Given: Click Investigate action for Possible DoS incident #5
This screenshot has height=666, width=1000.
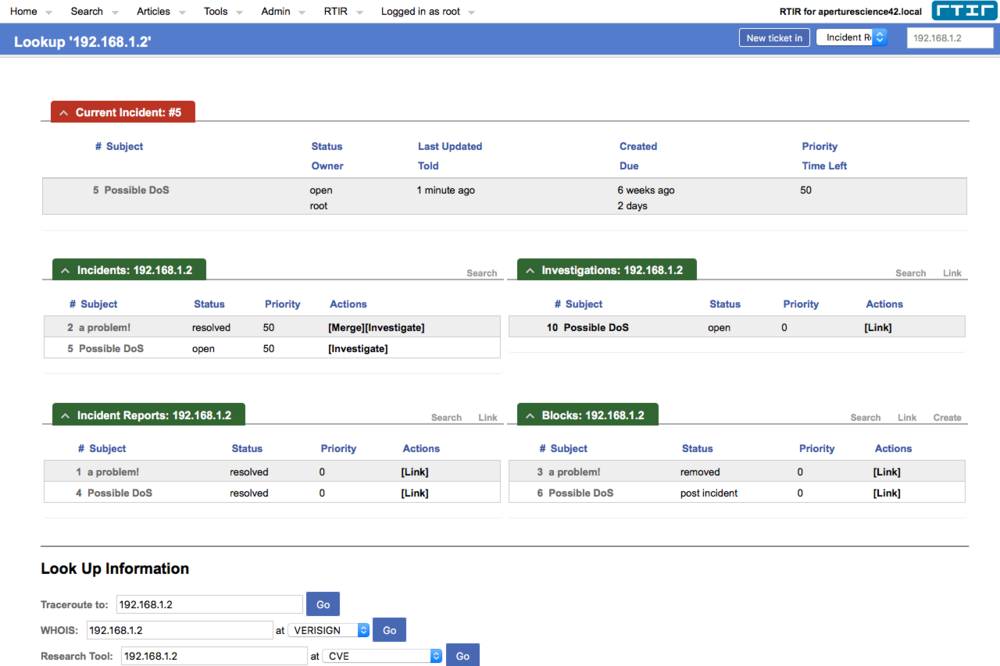Looking at the screenshot, I should click(x=358, y=348).
